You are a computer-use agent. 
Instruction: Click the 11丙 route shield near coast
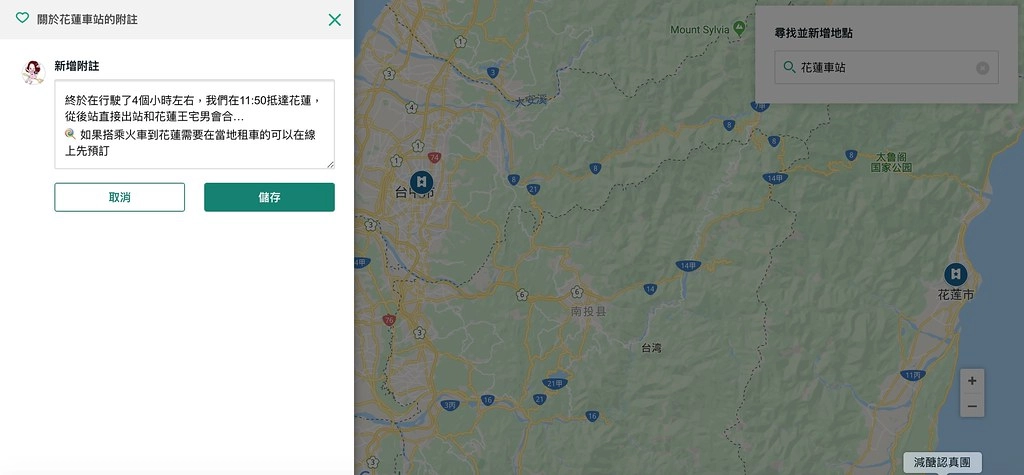[x=912, y=375]
